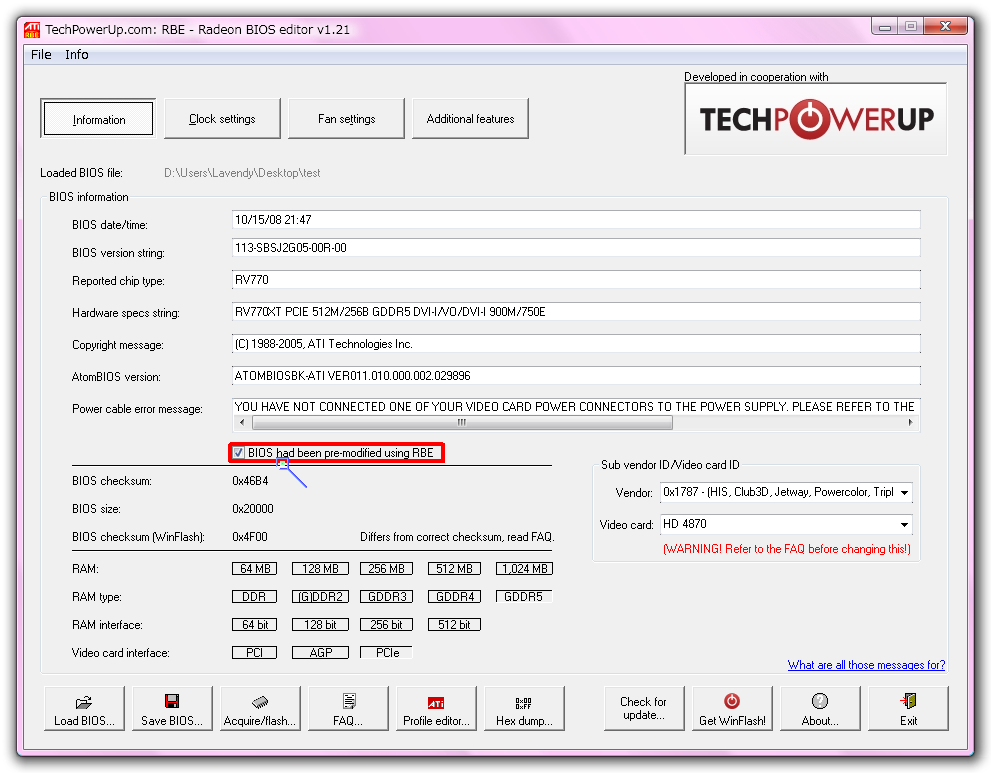Open 'What are all those messages for?' link
Image resolution: width=991 pixels, height=773 pixels.
tap(866, 665)
